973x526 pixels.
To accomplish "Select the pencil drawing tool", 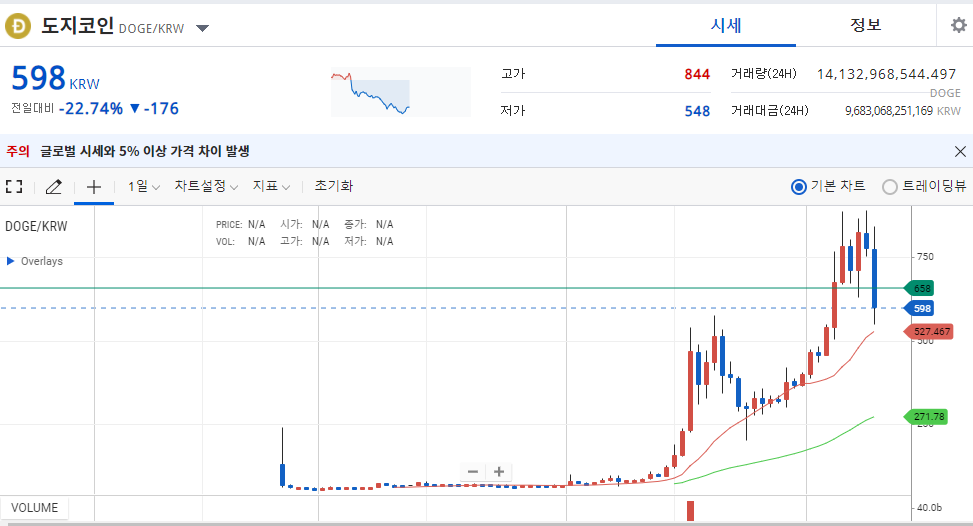I will (54, 186).
